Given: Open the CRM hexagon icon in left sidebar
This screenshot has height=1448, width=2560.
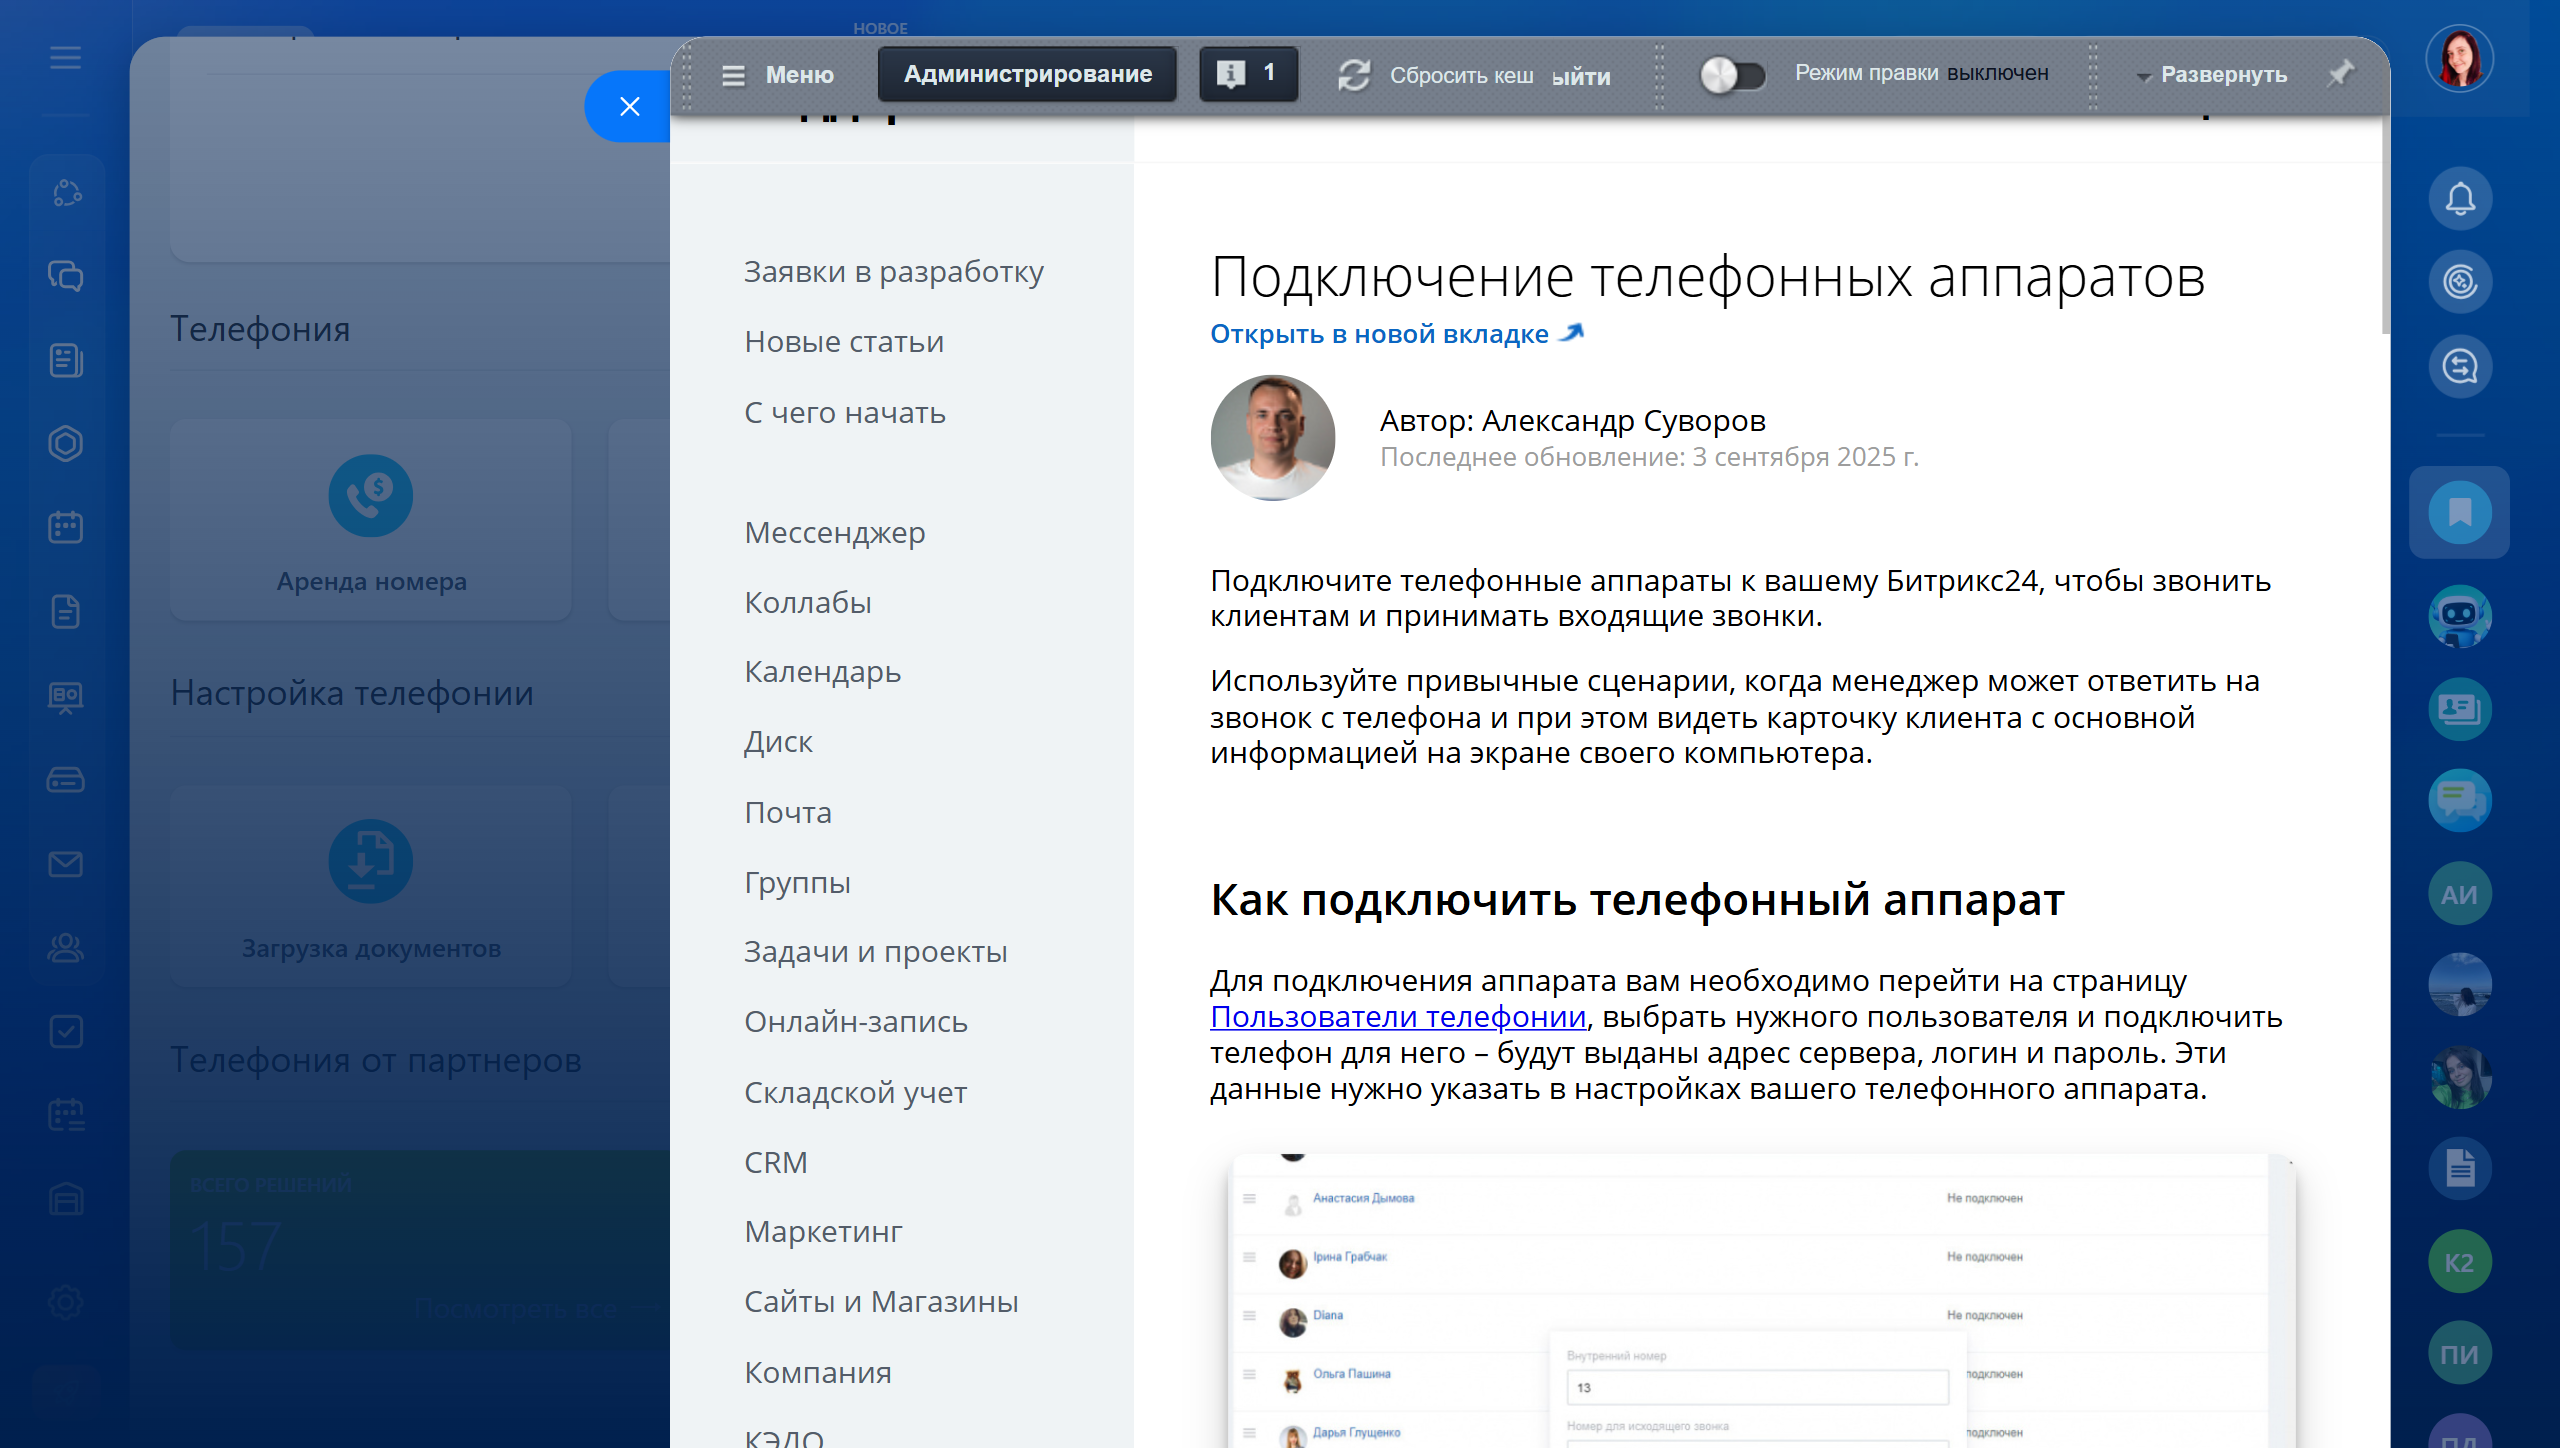Looking at the screenshot, I should (x=66, y=443).
